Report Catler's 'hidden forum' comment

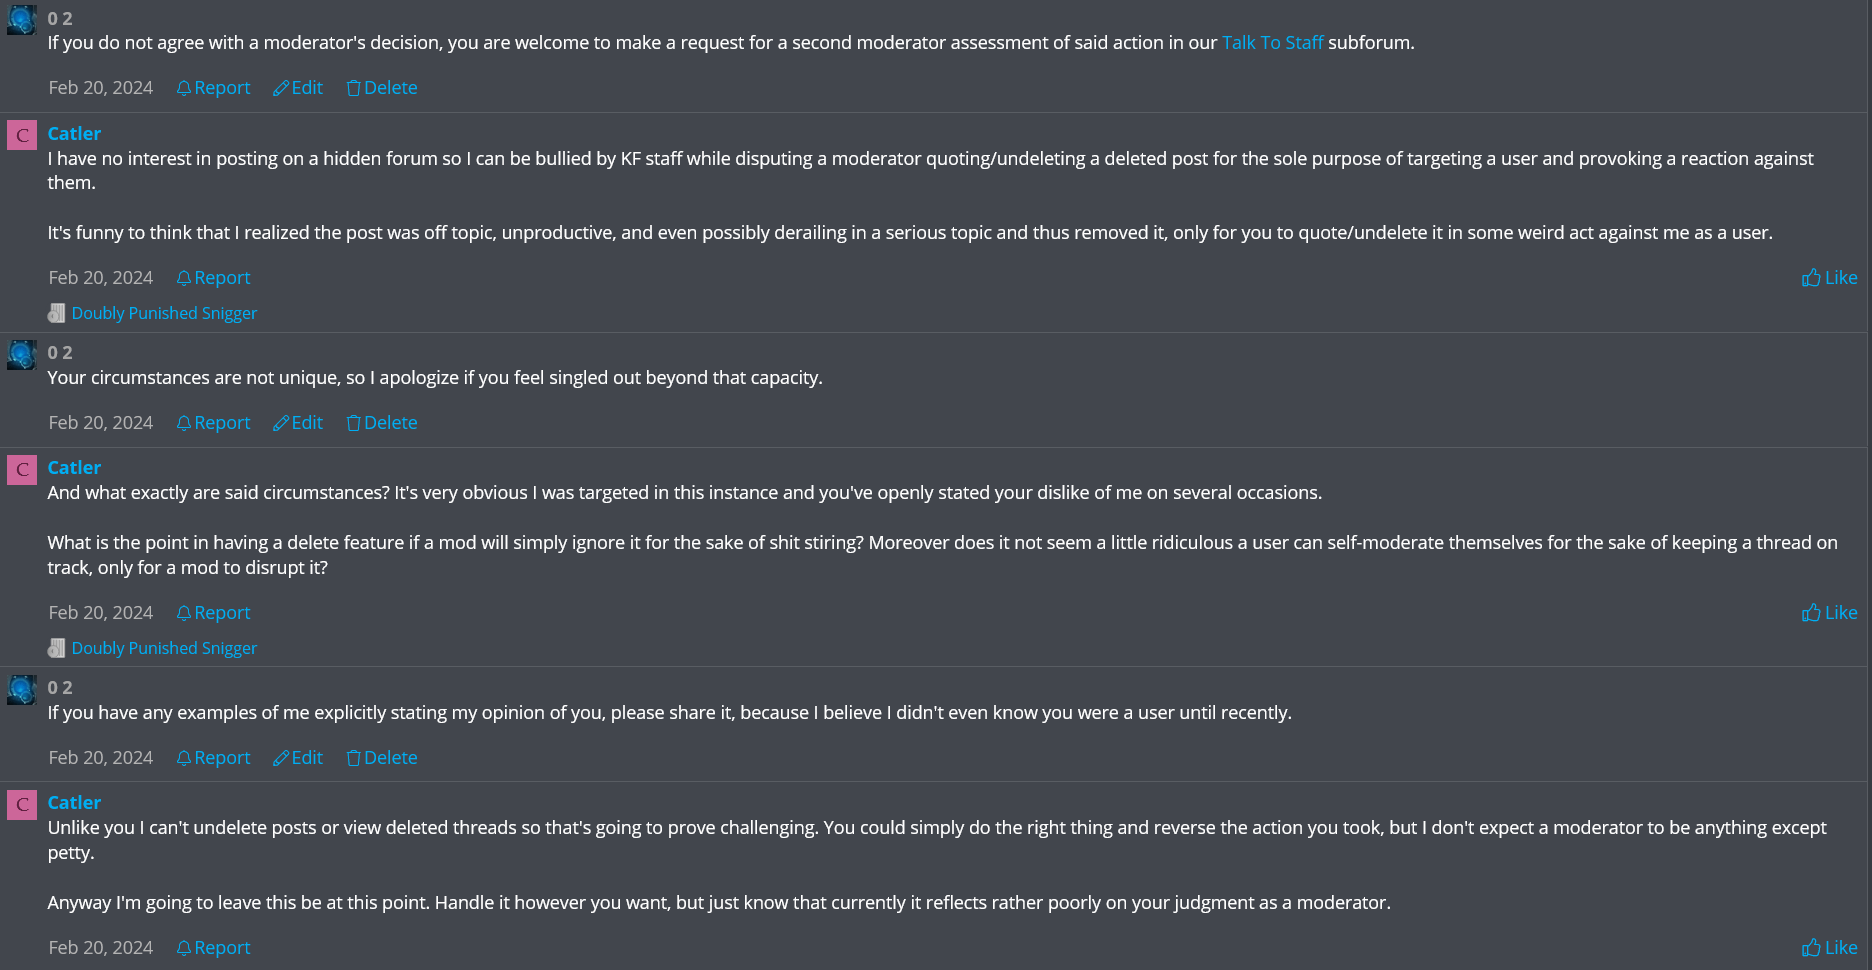click(x=213, y=278)
